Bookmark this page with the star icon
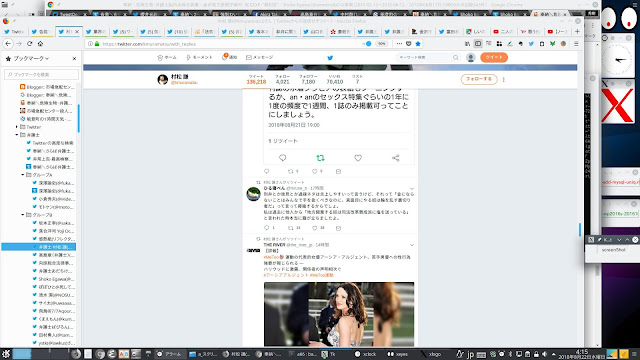Image resolution: width=640 pixels, height=360 pixels. (418, 44)
